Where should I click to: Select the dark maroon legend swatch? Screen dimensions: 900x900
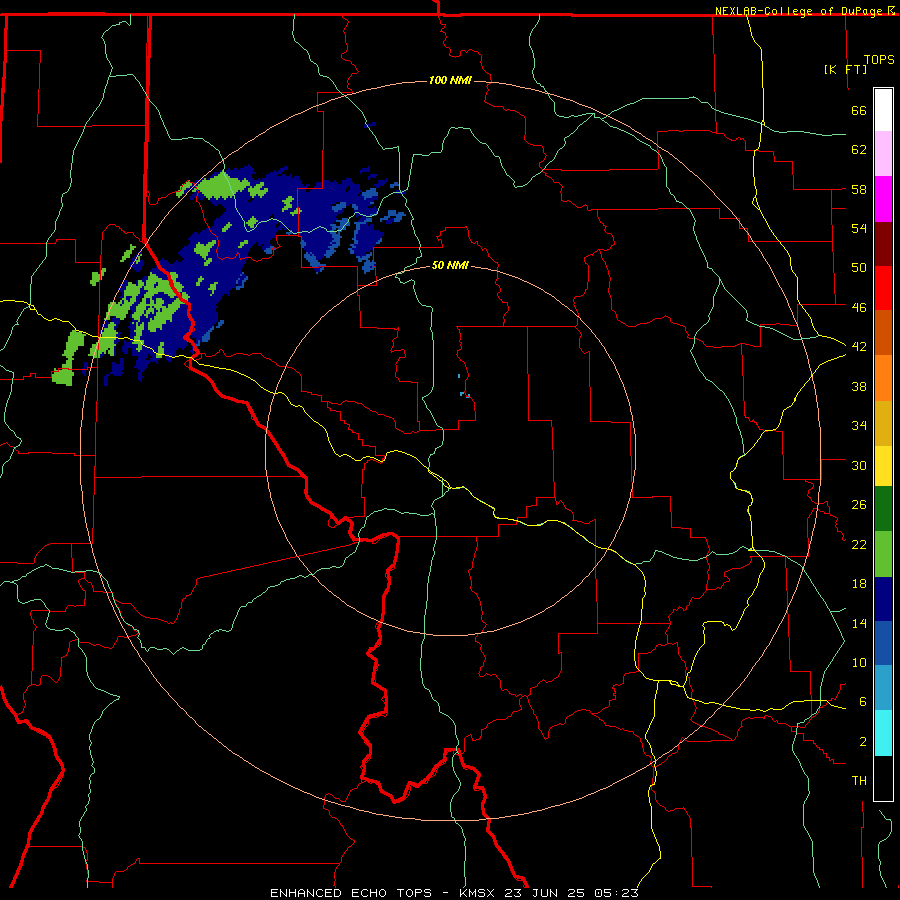[883, 243]
